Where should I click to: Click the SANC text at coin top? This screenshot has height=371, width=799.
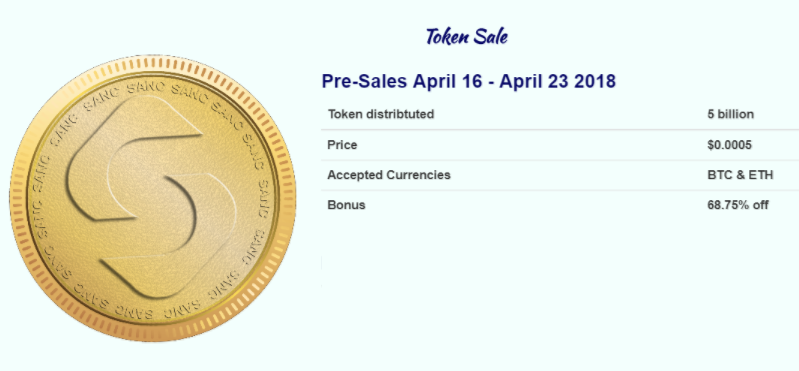(145, 88)
